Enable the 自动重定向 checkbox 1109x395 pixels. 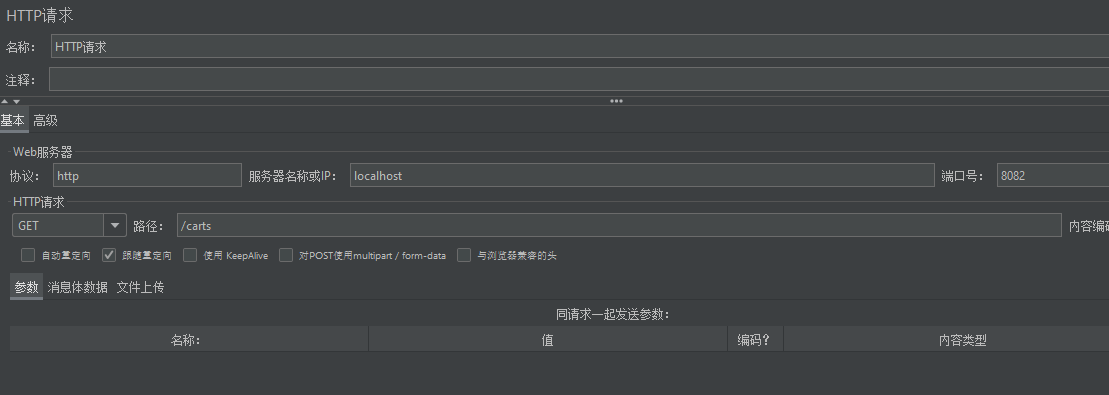[x=28, y=256]
